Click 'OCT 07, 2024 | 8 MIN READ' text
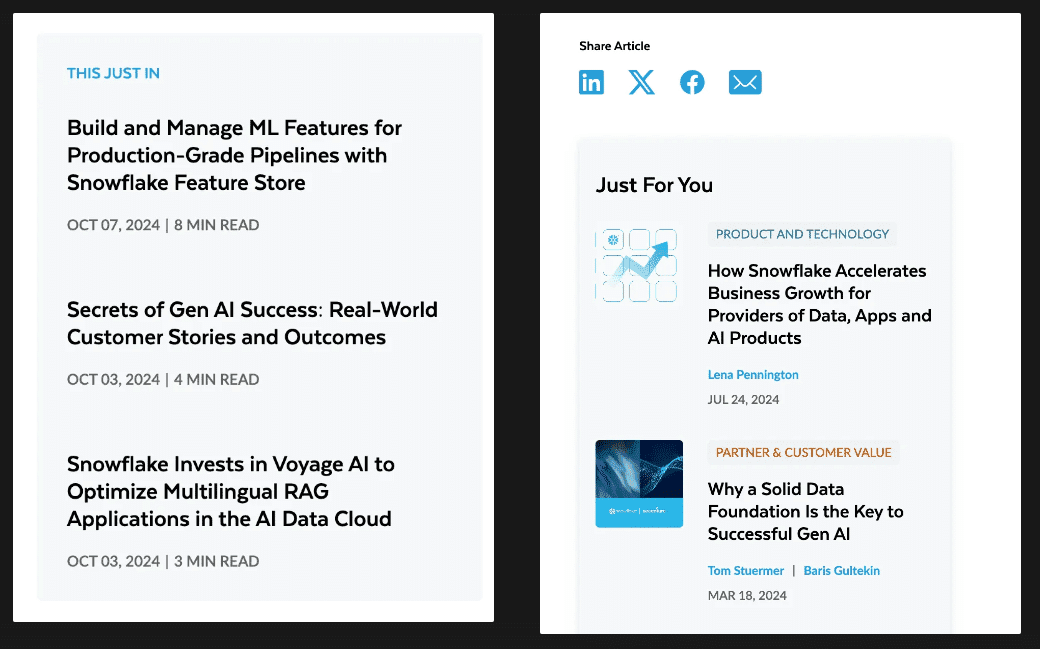This screenshot has width=1040, height=649. pos(163,225)
